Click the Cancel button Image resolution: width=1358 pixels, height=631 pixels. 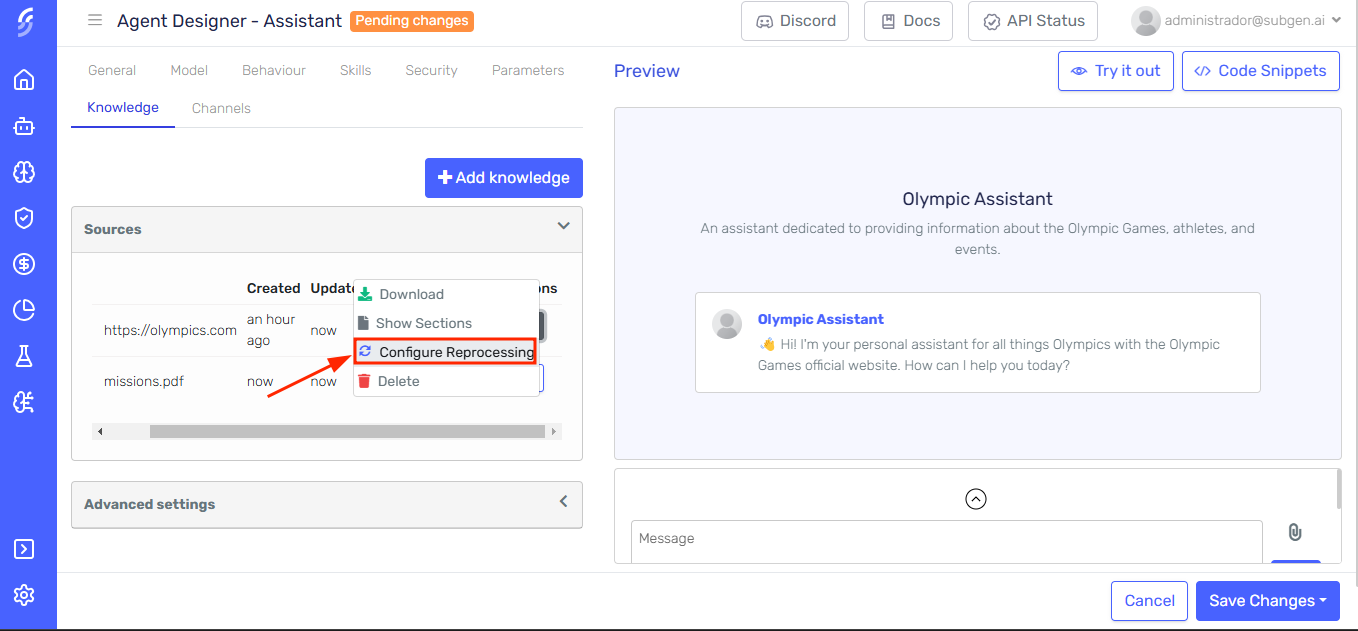[x=1149, y=601]
